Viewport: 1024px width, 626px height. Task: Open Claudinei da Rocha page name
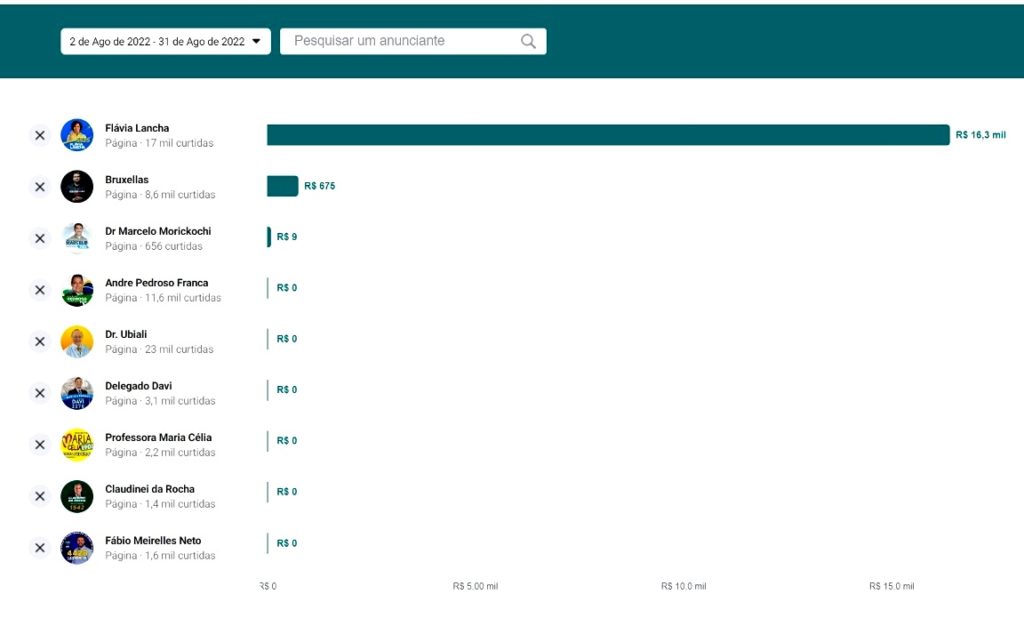(149, 489)
